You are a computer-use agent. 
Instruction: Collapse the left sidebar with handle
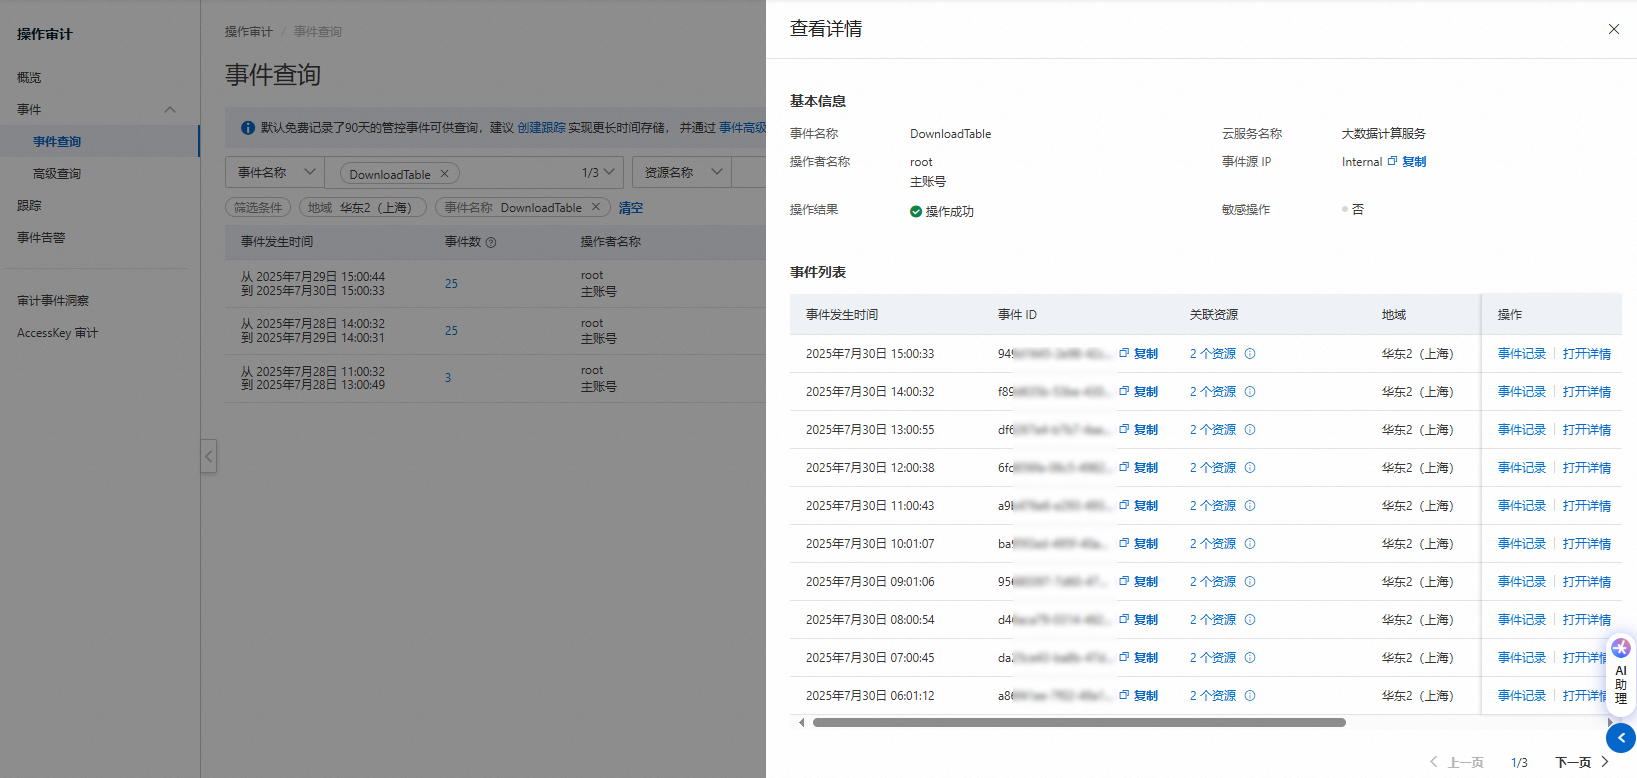pyautogui.click(x=208, y=456)
